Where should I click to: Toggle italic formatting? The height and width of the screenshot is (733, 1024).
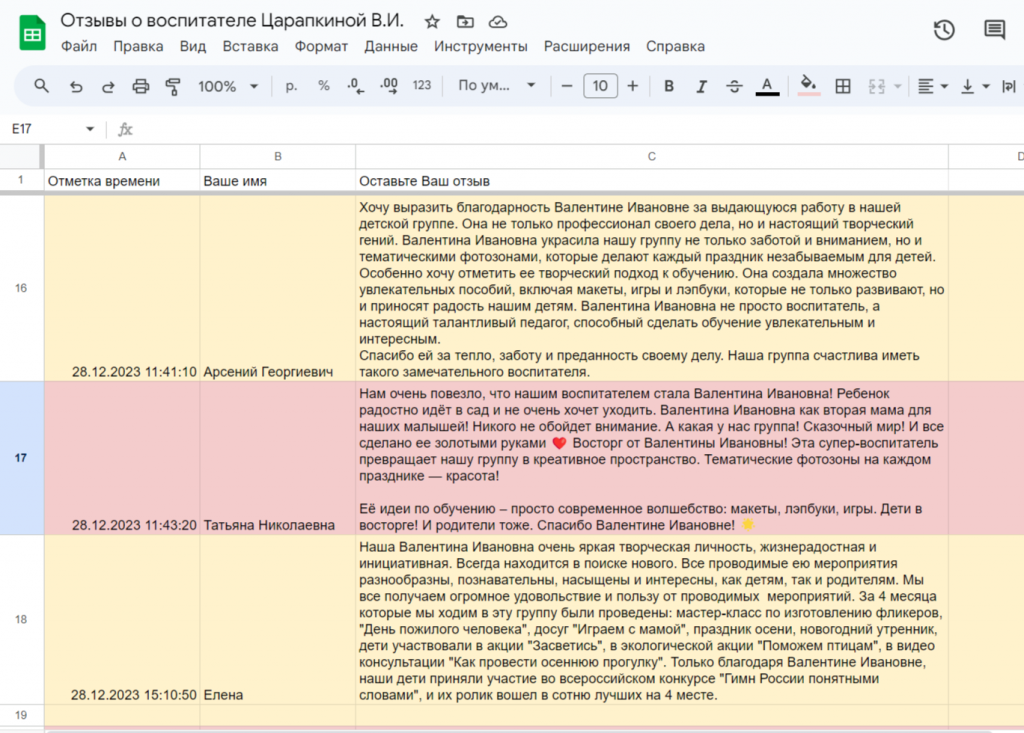point(702,86)
